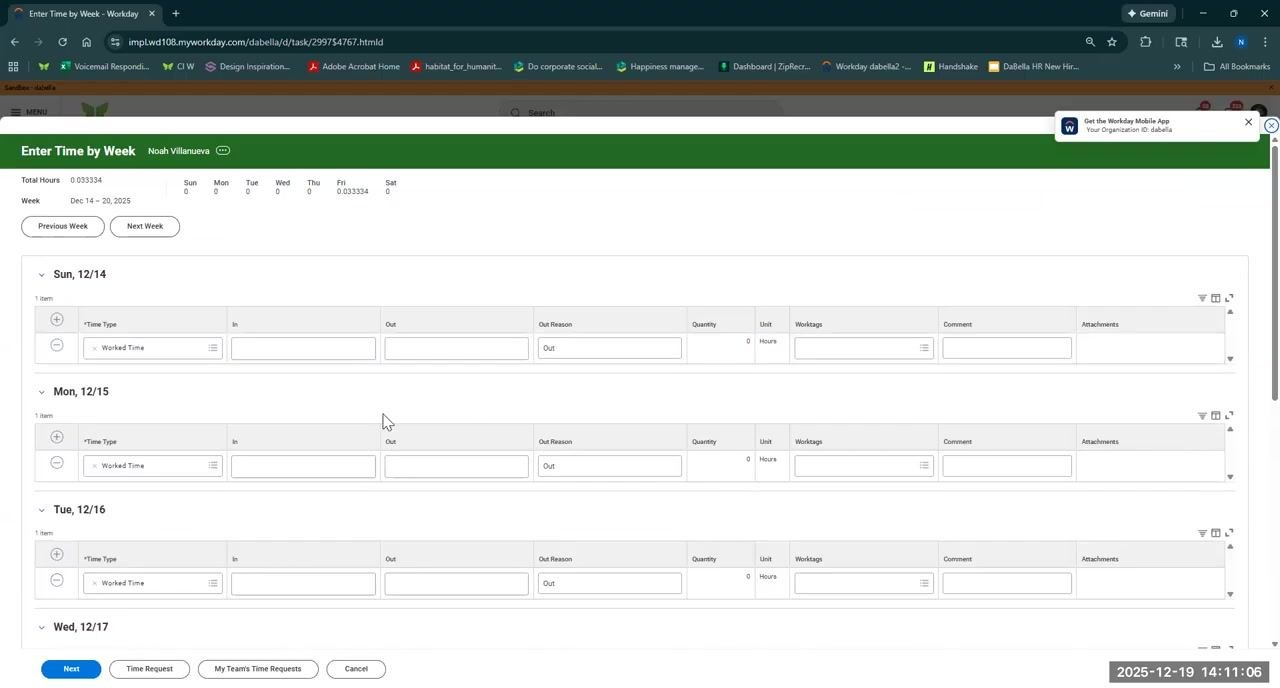1280x688 pixels.
Task: Collapse the Tue, 12/16 section
Action: [x=41, y=510]
